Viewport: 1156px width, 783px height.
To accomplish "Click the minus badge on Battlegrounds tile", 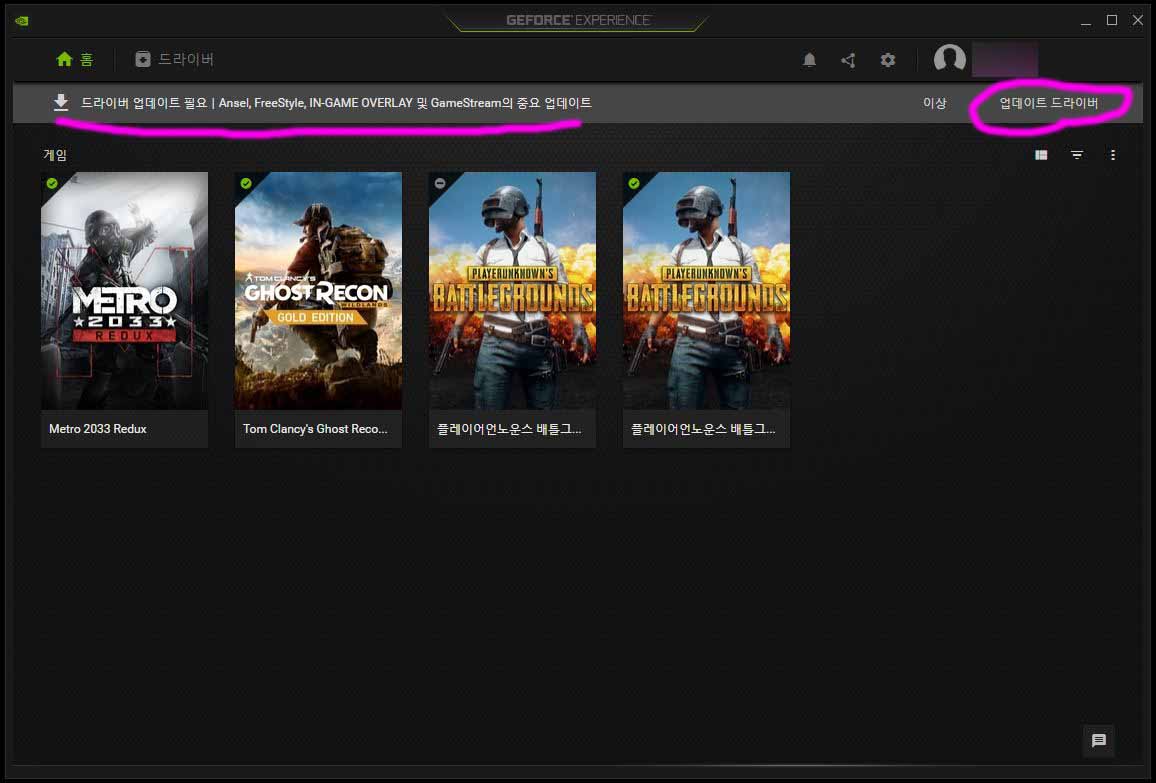I will coord(439,184).
